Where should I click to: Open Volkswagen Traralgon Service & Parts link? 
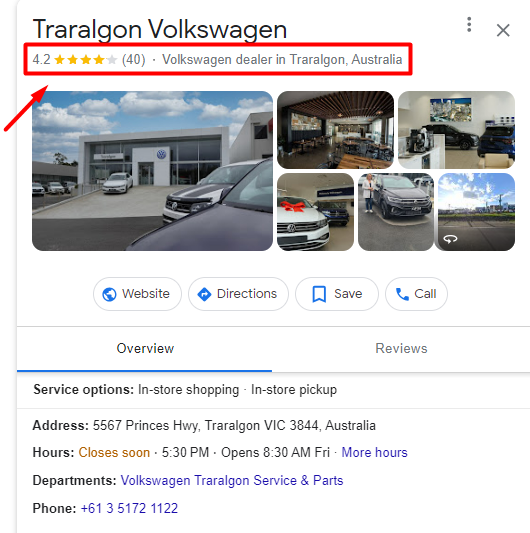coord(232,481)
